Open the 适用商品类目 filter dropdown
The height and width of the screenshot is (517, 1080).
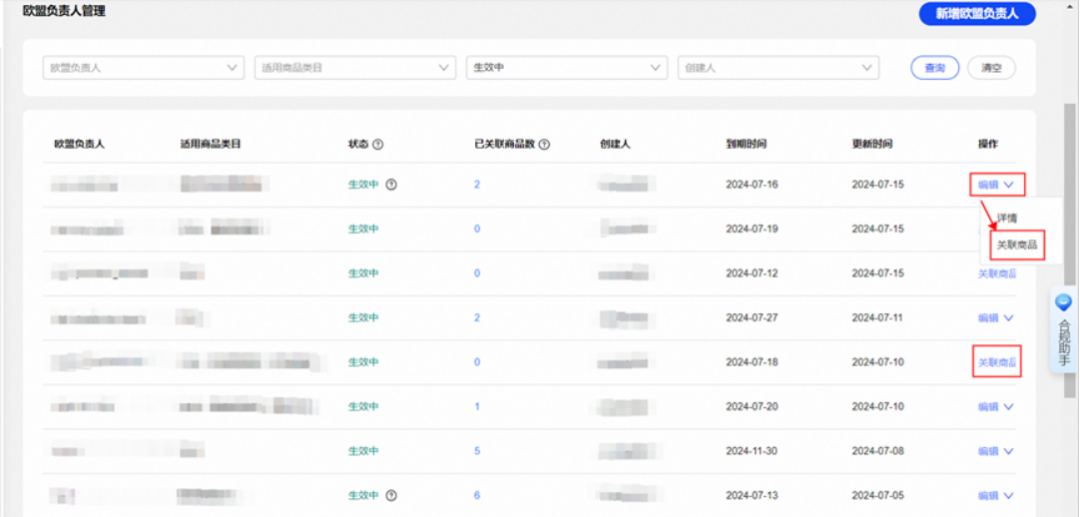355,67
